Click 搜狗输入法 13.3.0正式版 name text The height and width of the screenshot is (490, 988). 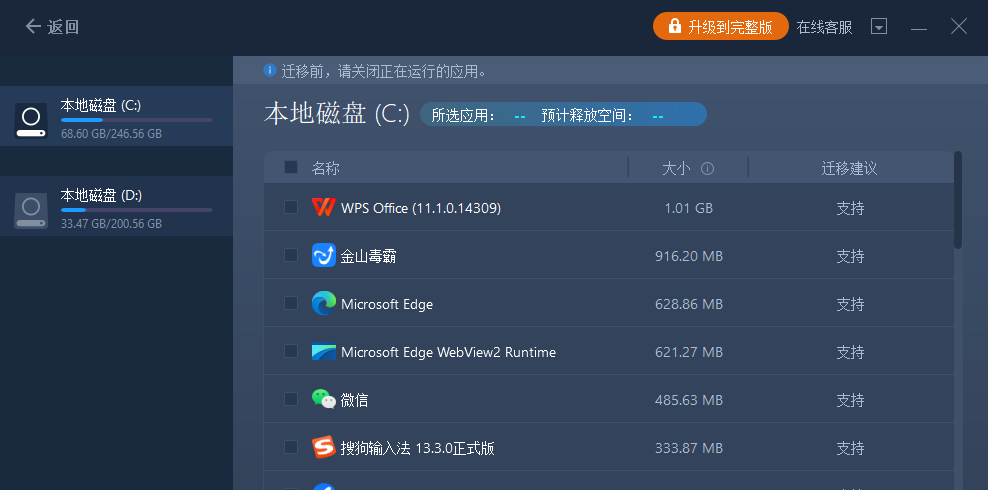[418, 448]
